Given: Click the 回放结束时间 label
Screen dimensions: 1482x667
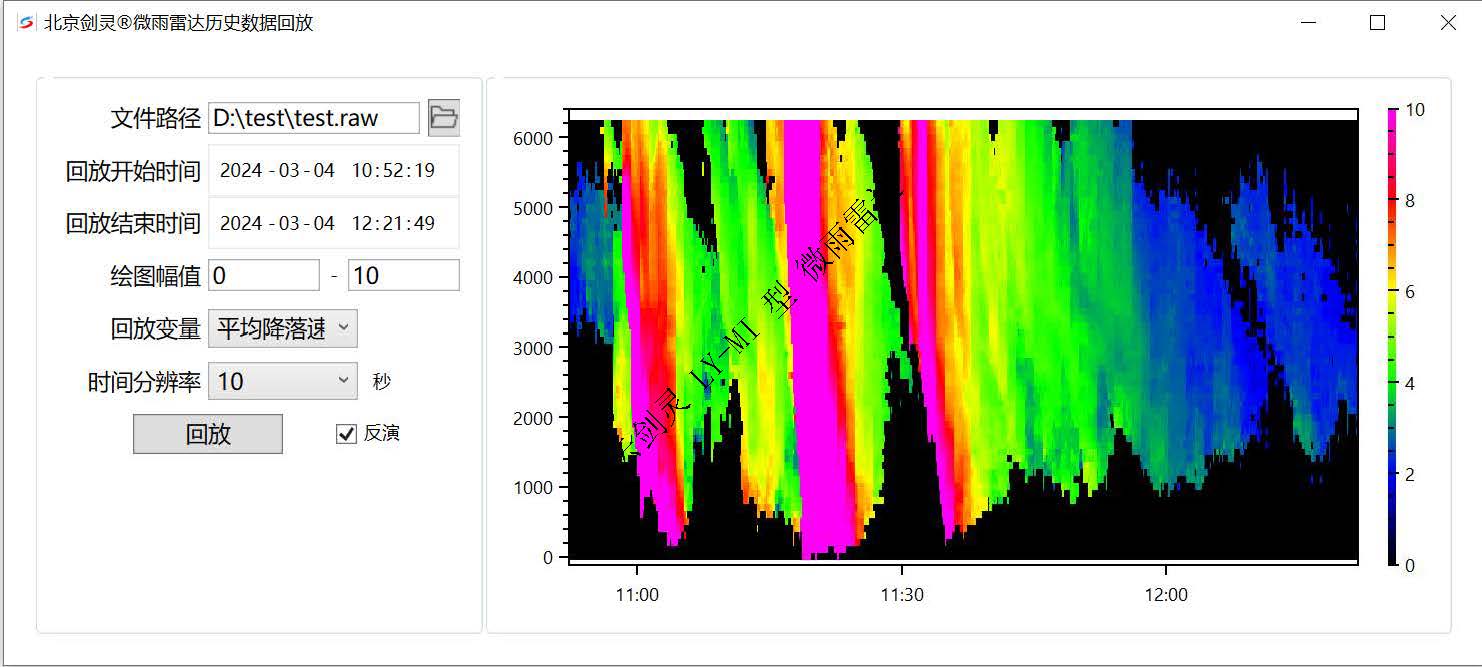Looking at the screenshot, I should click(133, 224).
